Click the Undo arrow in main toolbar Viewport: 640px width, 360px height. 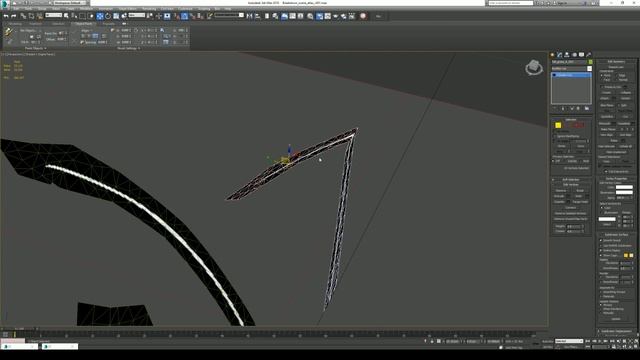point(6,16)
